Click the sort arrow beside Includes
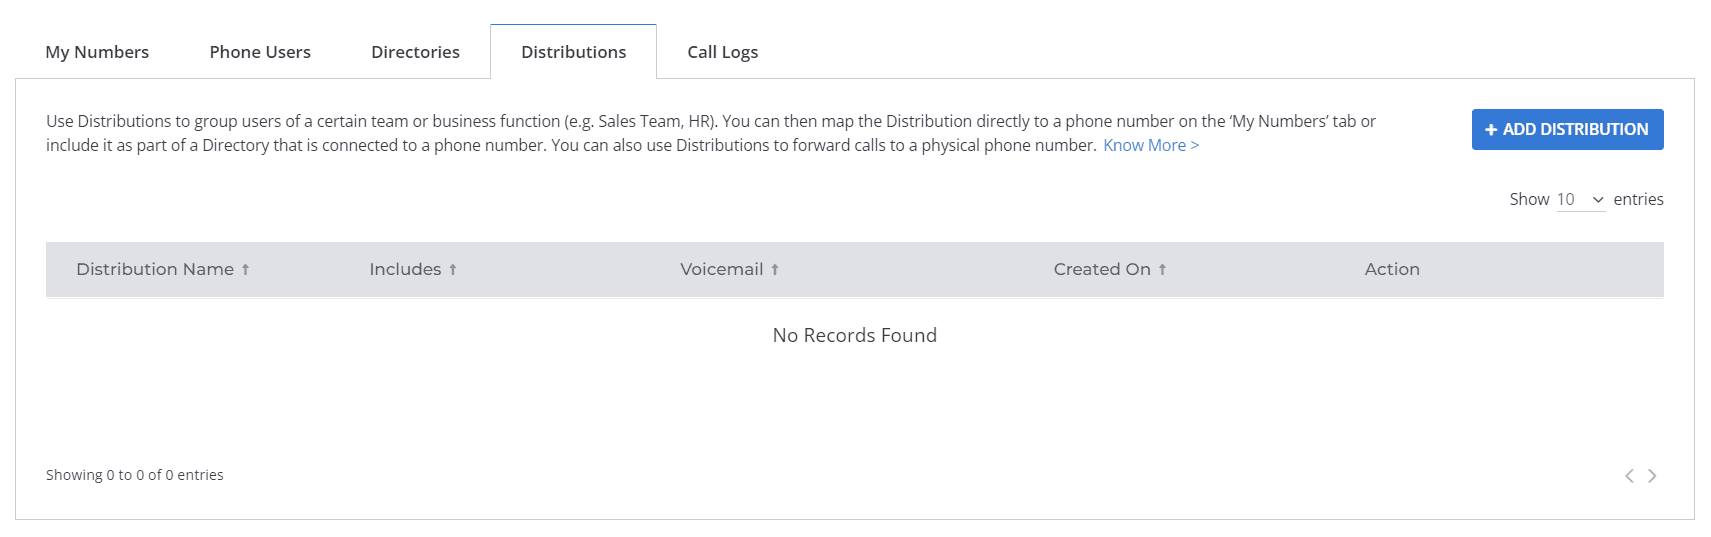Viewport: 1711px width, 537px height. coord(453,270)
